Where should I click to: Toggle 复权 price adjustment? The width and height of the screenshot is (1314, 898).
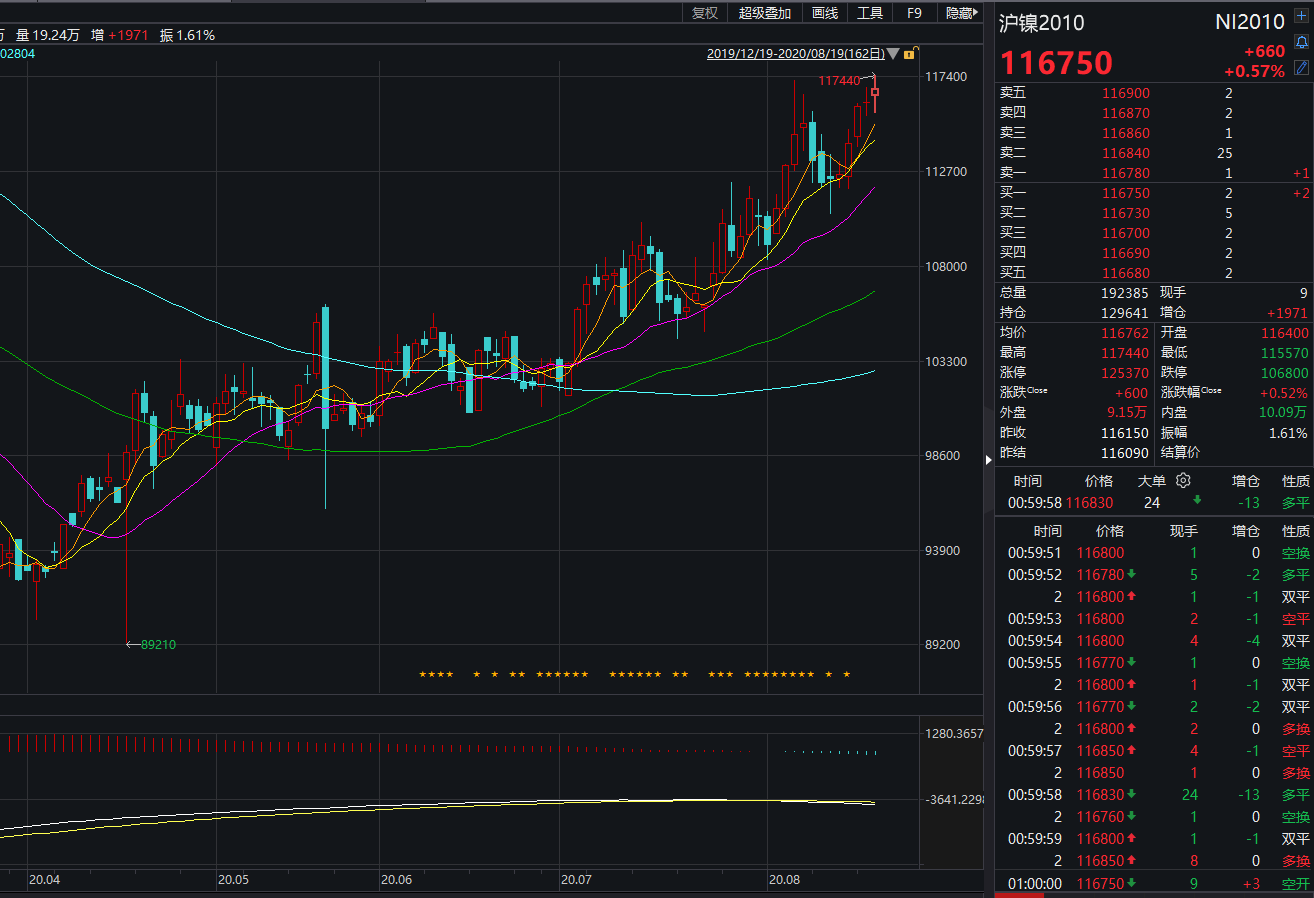point(705,13)
